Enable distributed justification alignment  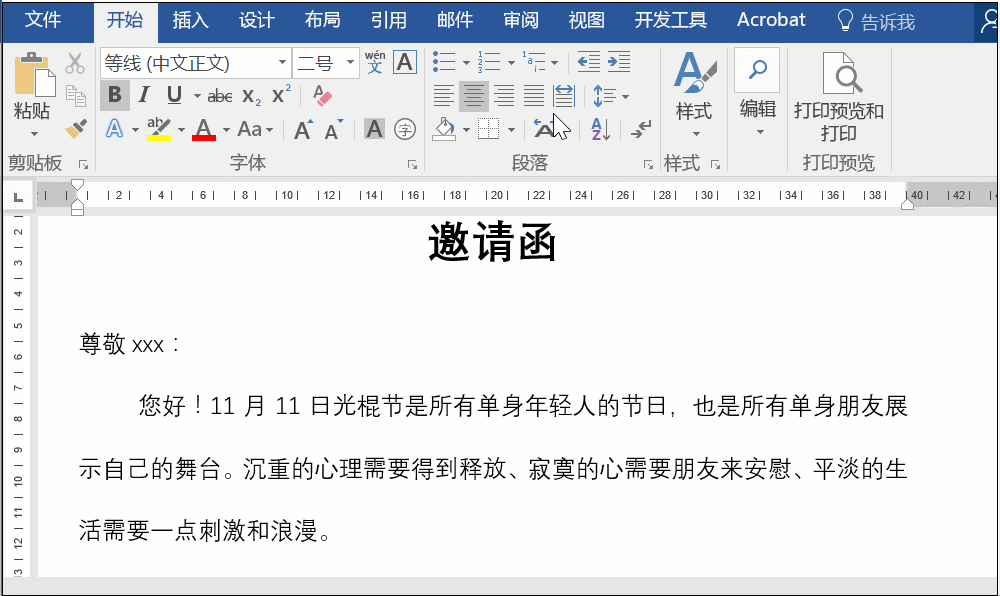[x=562, y=94]
